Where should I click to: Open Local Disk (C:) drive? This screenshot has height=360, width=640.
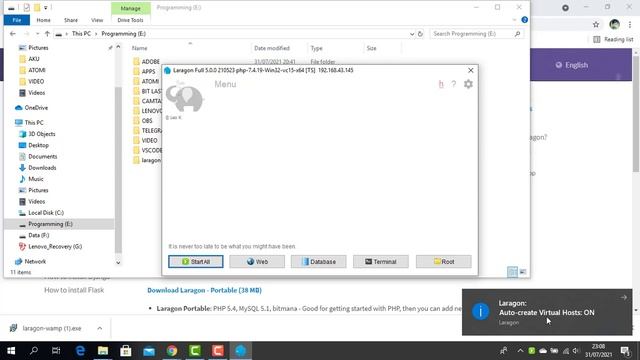46,213
